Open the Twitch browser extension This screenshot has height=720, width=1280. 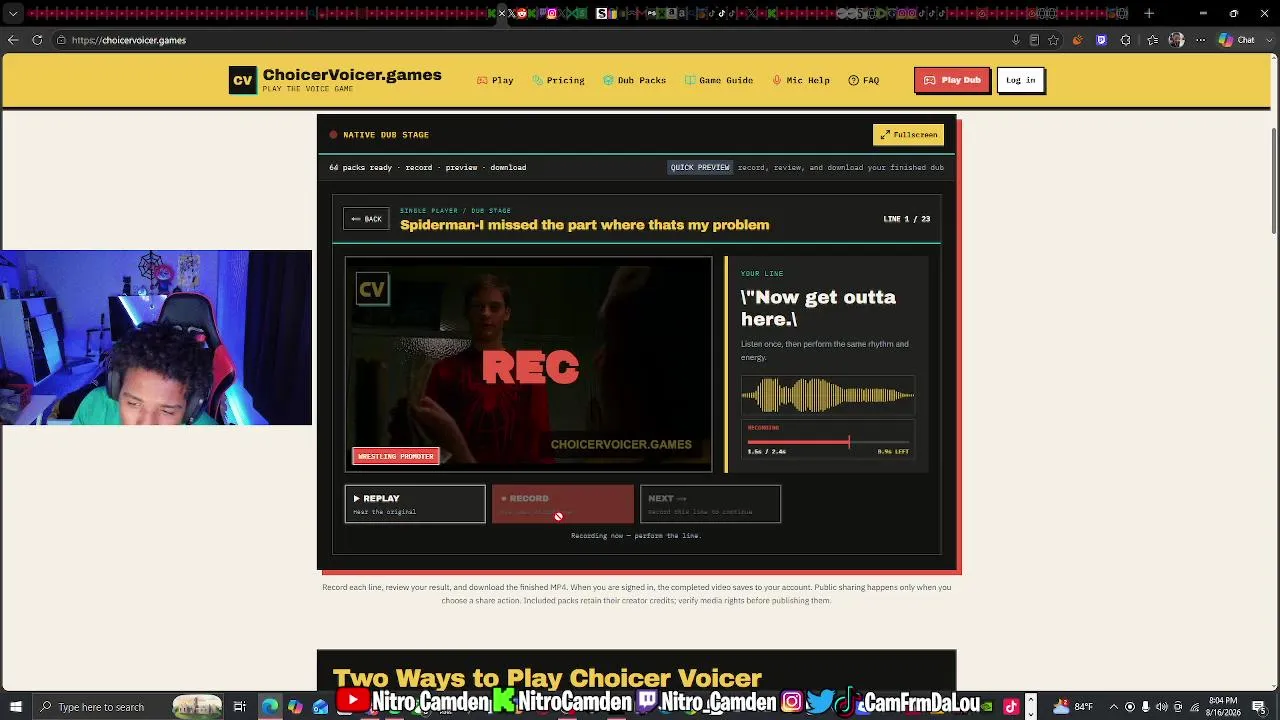click(x=1101, y=40)
